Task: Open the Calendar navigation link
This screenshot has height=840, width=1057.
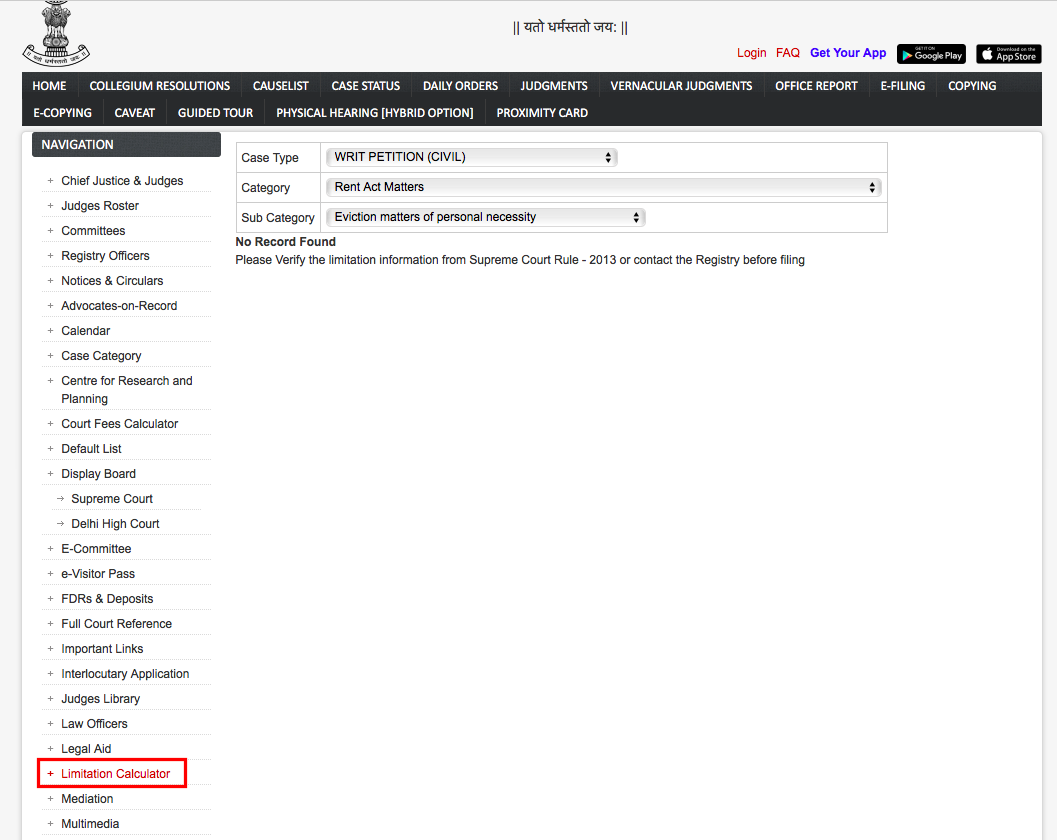Action: click(86, 330)
